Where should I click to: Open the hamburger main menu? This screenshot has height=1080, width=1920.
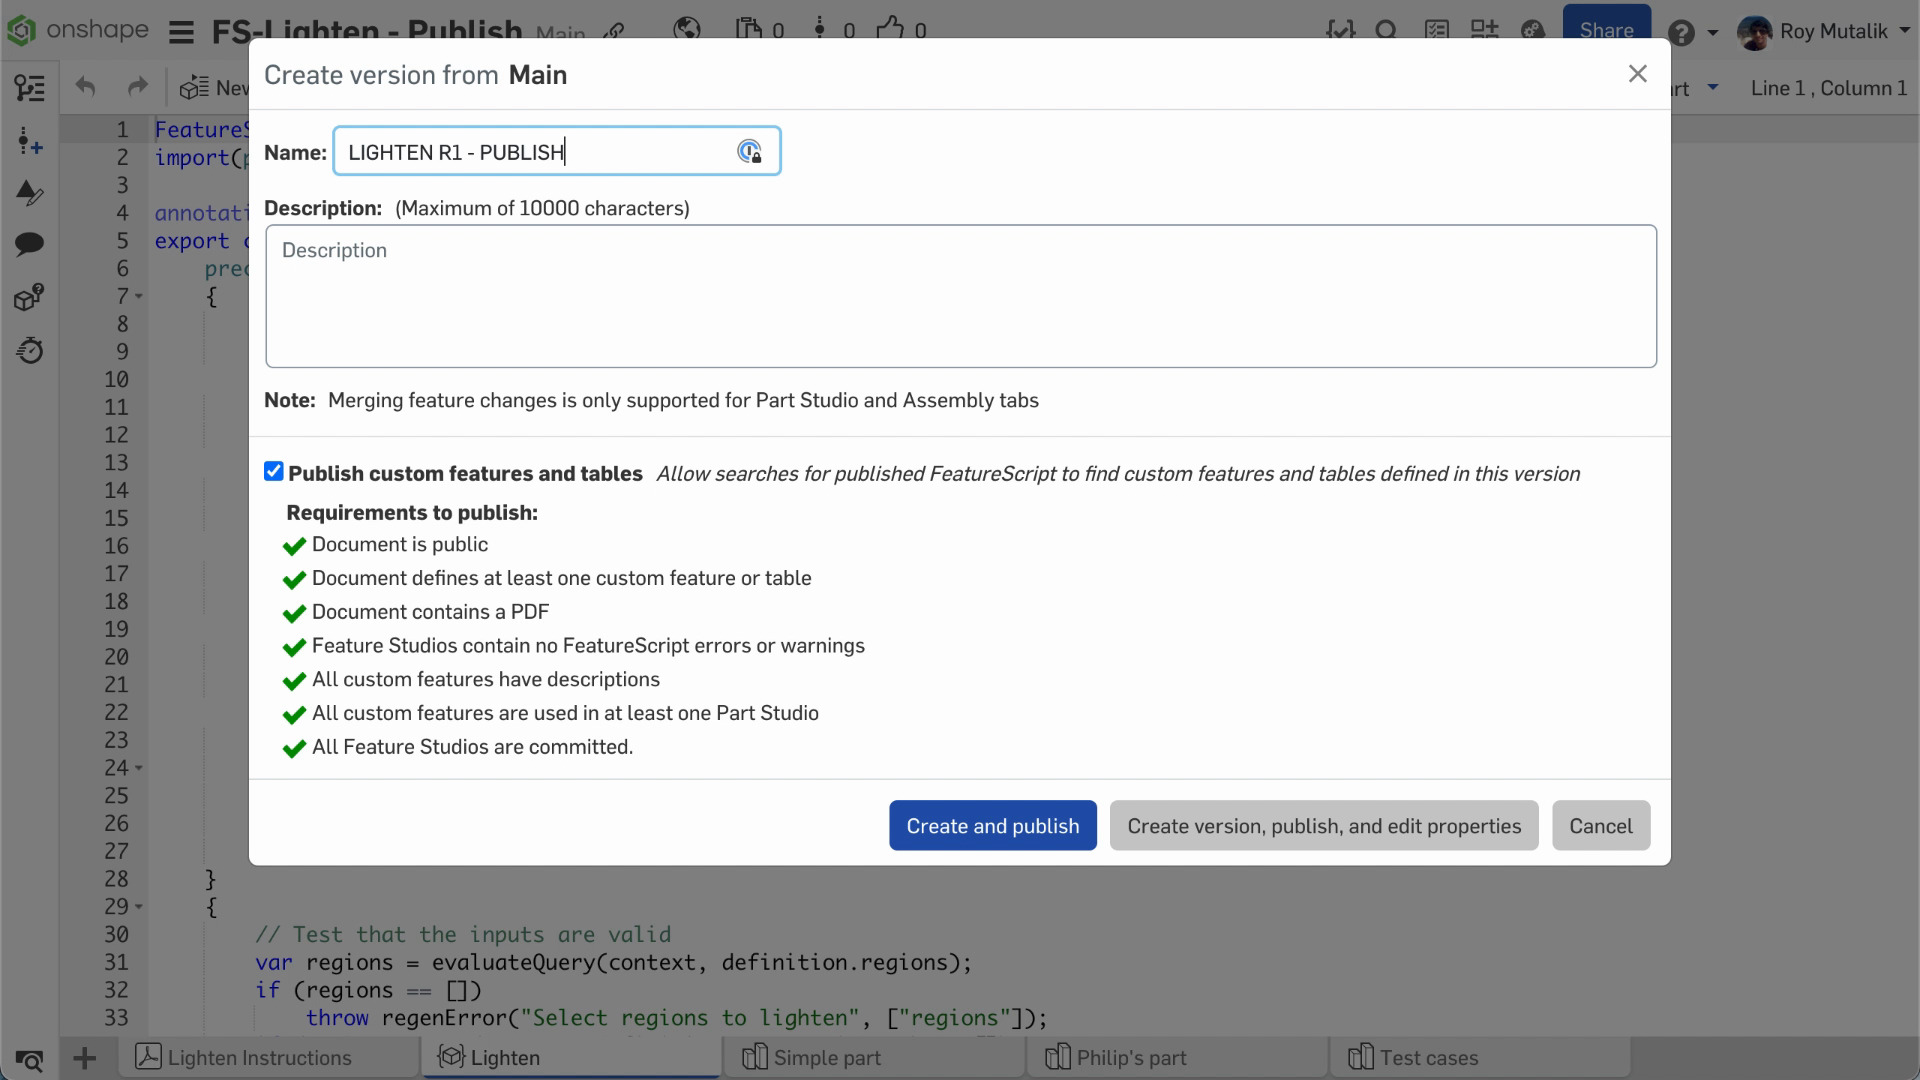tap(181, 32)
